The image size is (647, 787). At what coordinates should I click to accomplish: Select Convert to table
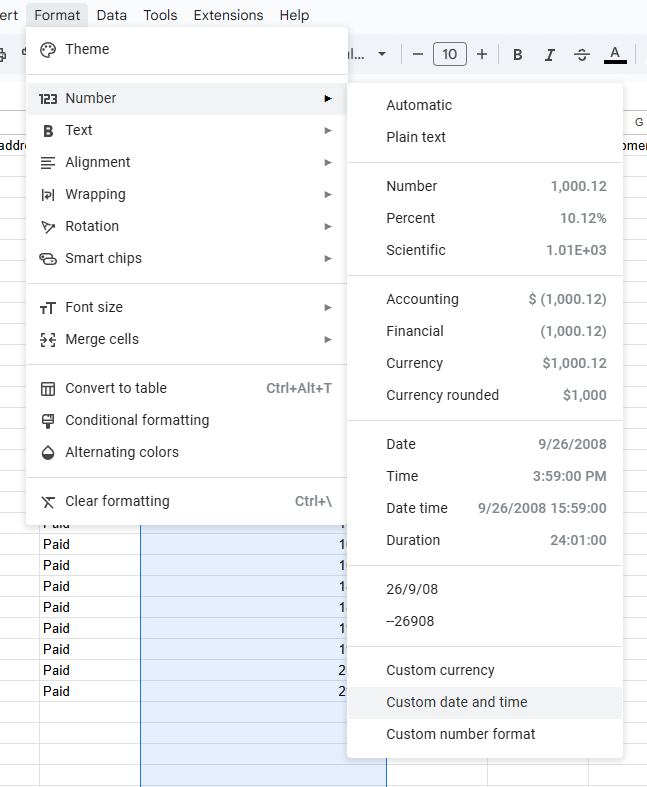187,388
